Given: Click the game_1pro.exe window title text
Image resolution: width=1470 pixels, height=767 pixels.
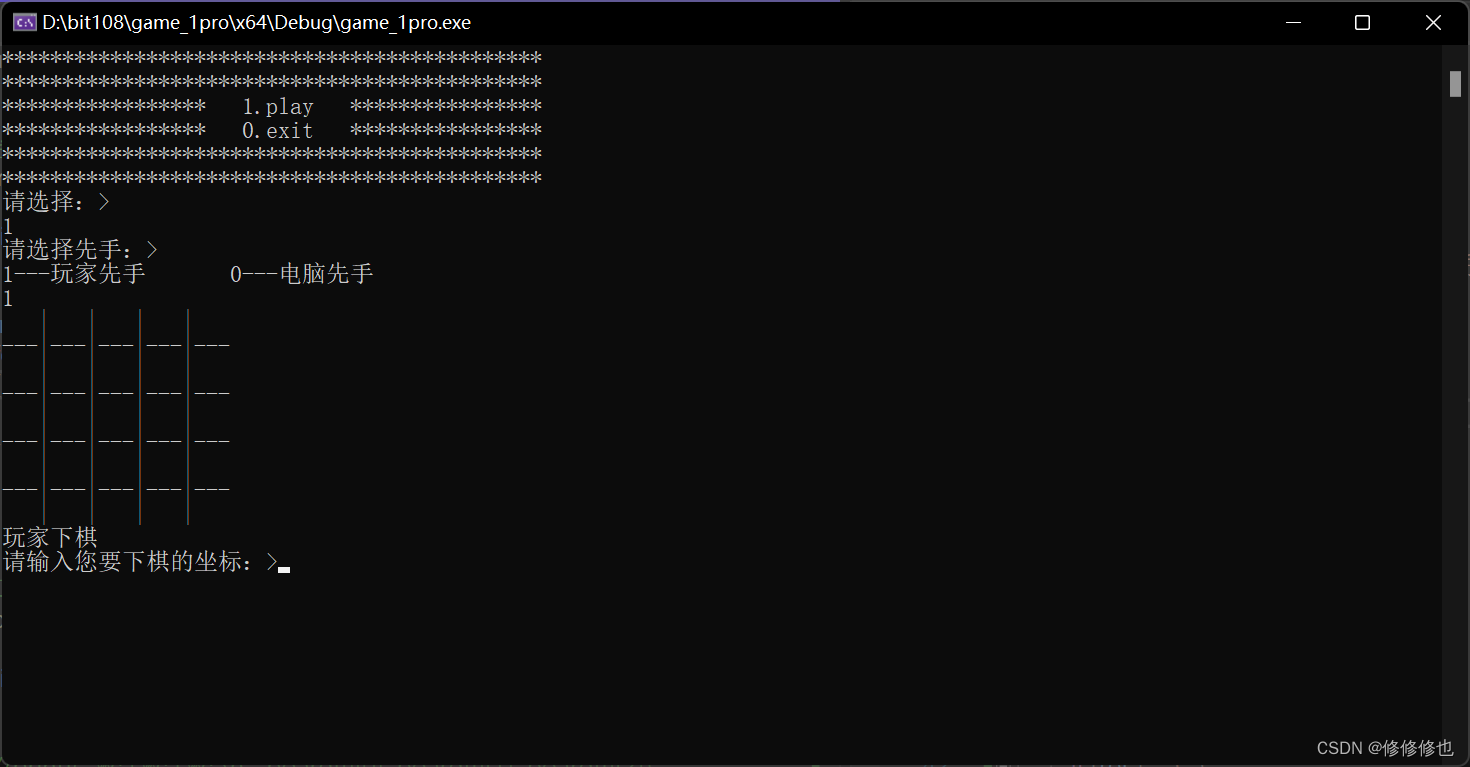Looking at the screenshot, I should pyautogui.click(x=256, y=22).
